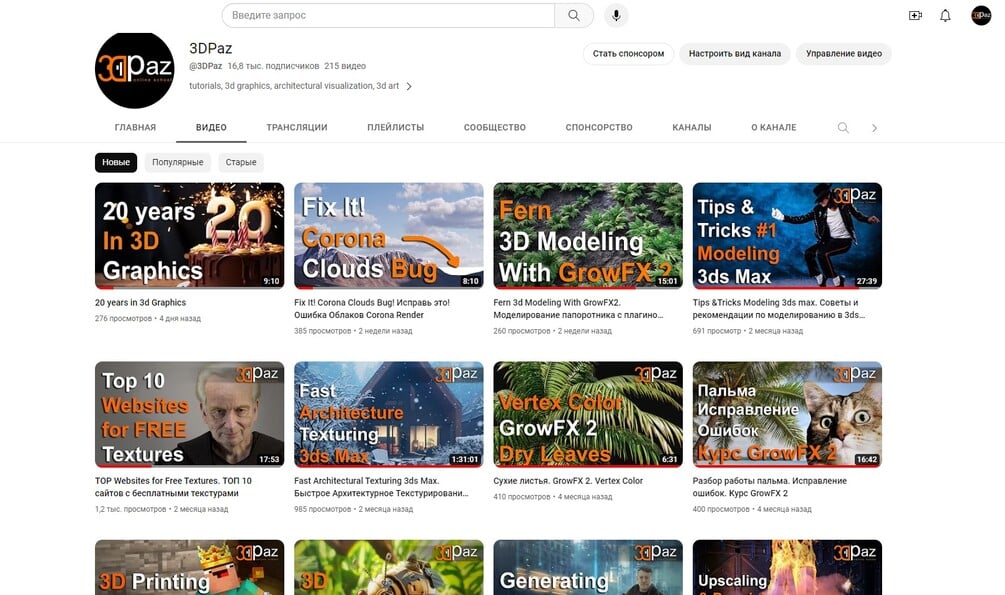Open Fern 3D Modeling GrowFX thumbnail
This screenshot has width=1005, height=595.
click(588, 235)
